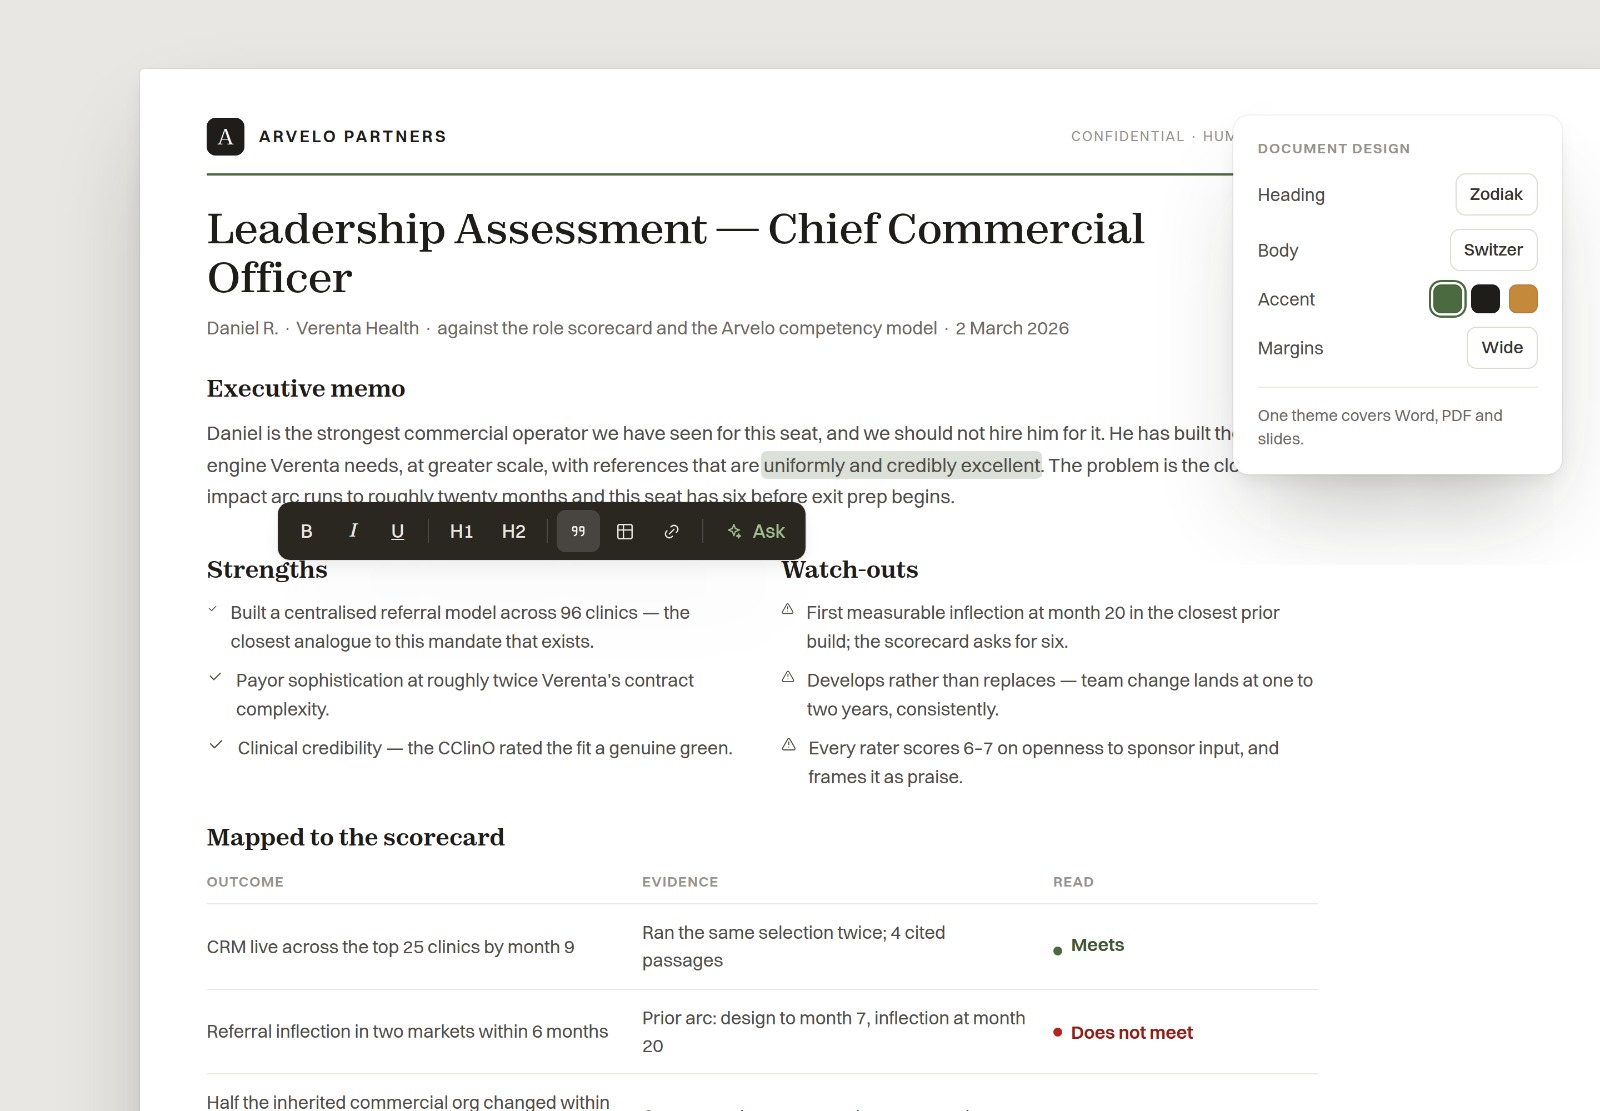1600x1111 pixels.
Task: Click the warning icon beside 'Develops rather than replaces'
Action: 788,677
